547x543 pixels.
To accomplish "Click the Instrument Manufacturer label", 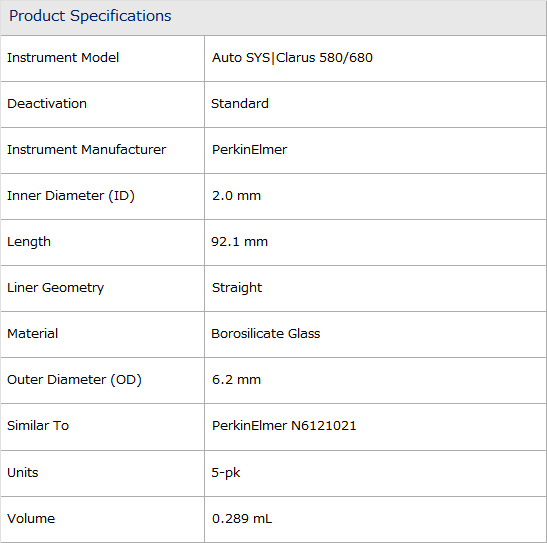I will 87,150.
